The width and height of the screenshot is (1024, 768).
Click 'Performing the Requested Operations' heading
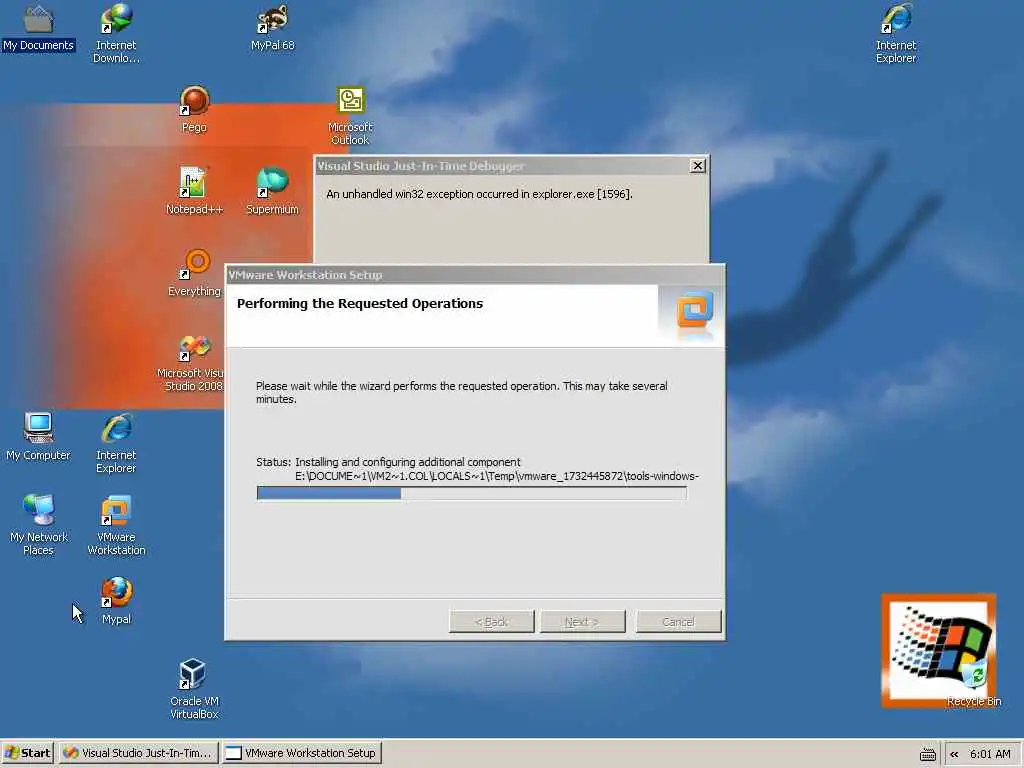(x=360, y=304)
